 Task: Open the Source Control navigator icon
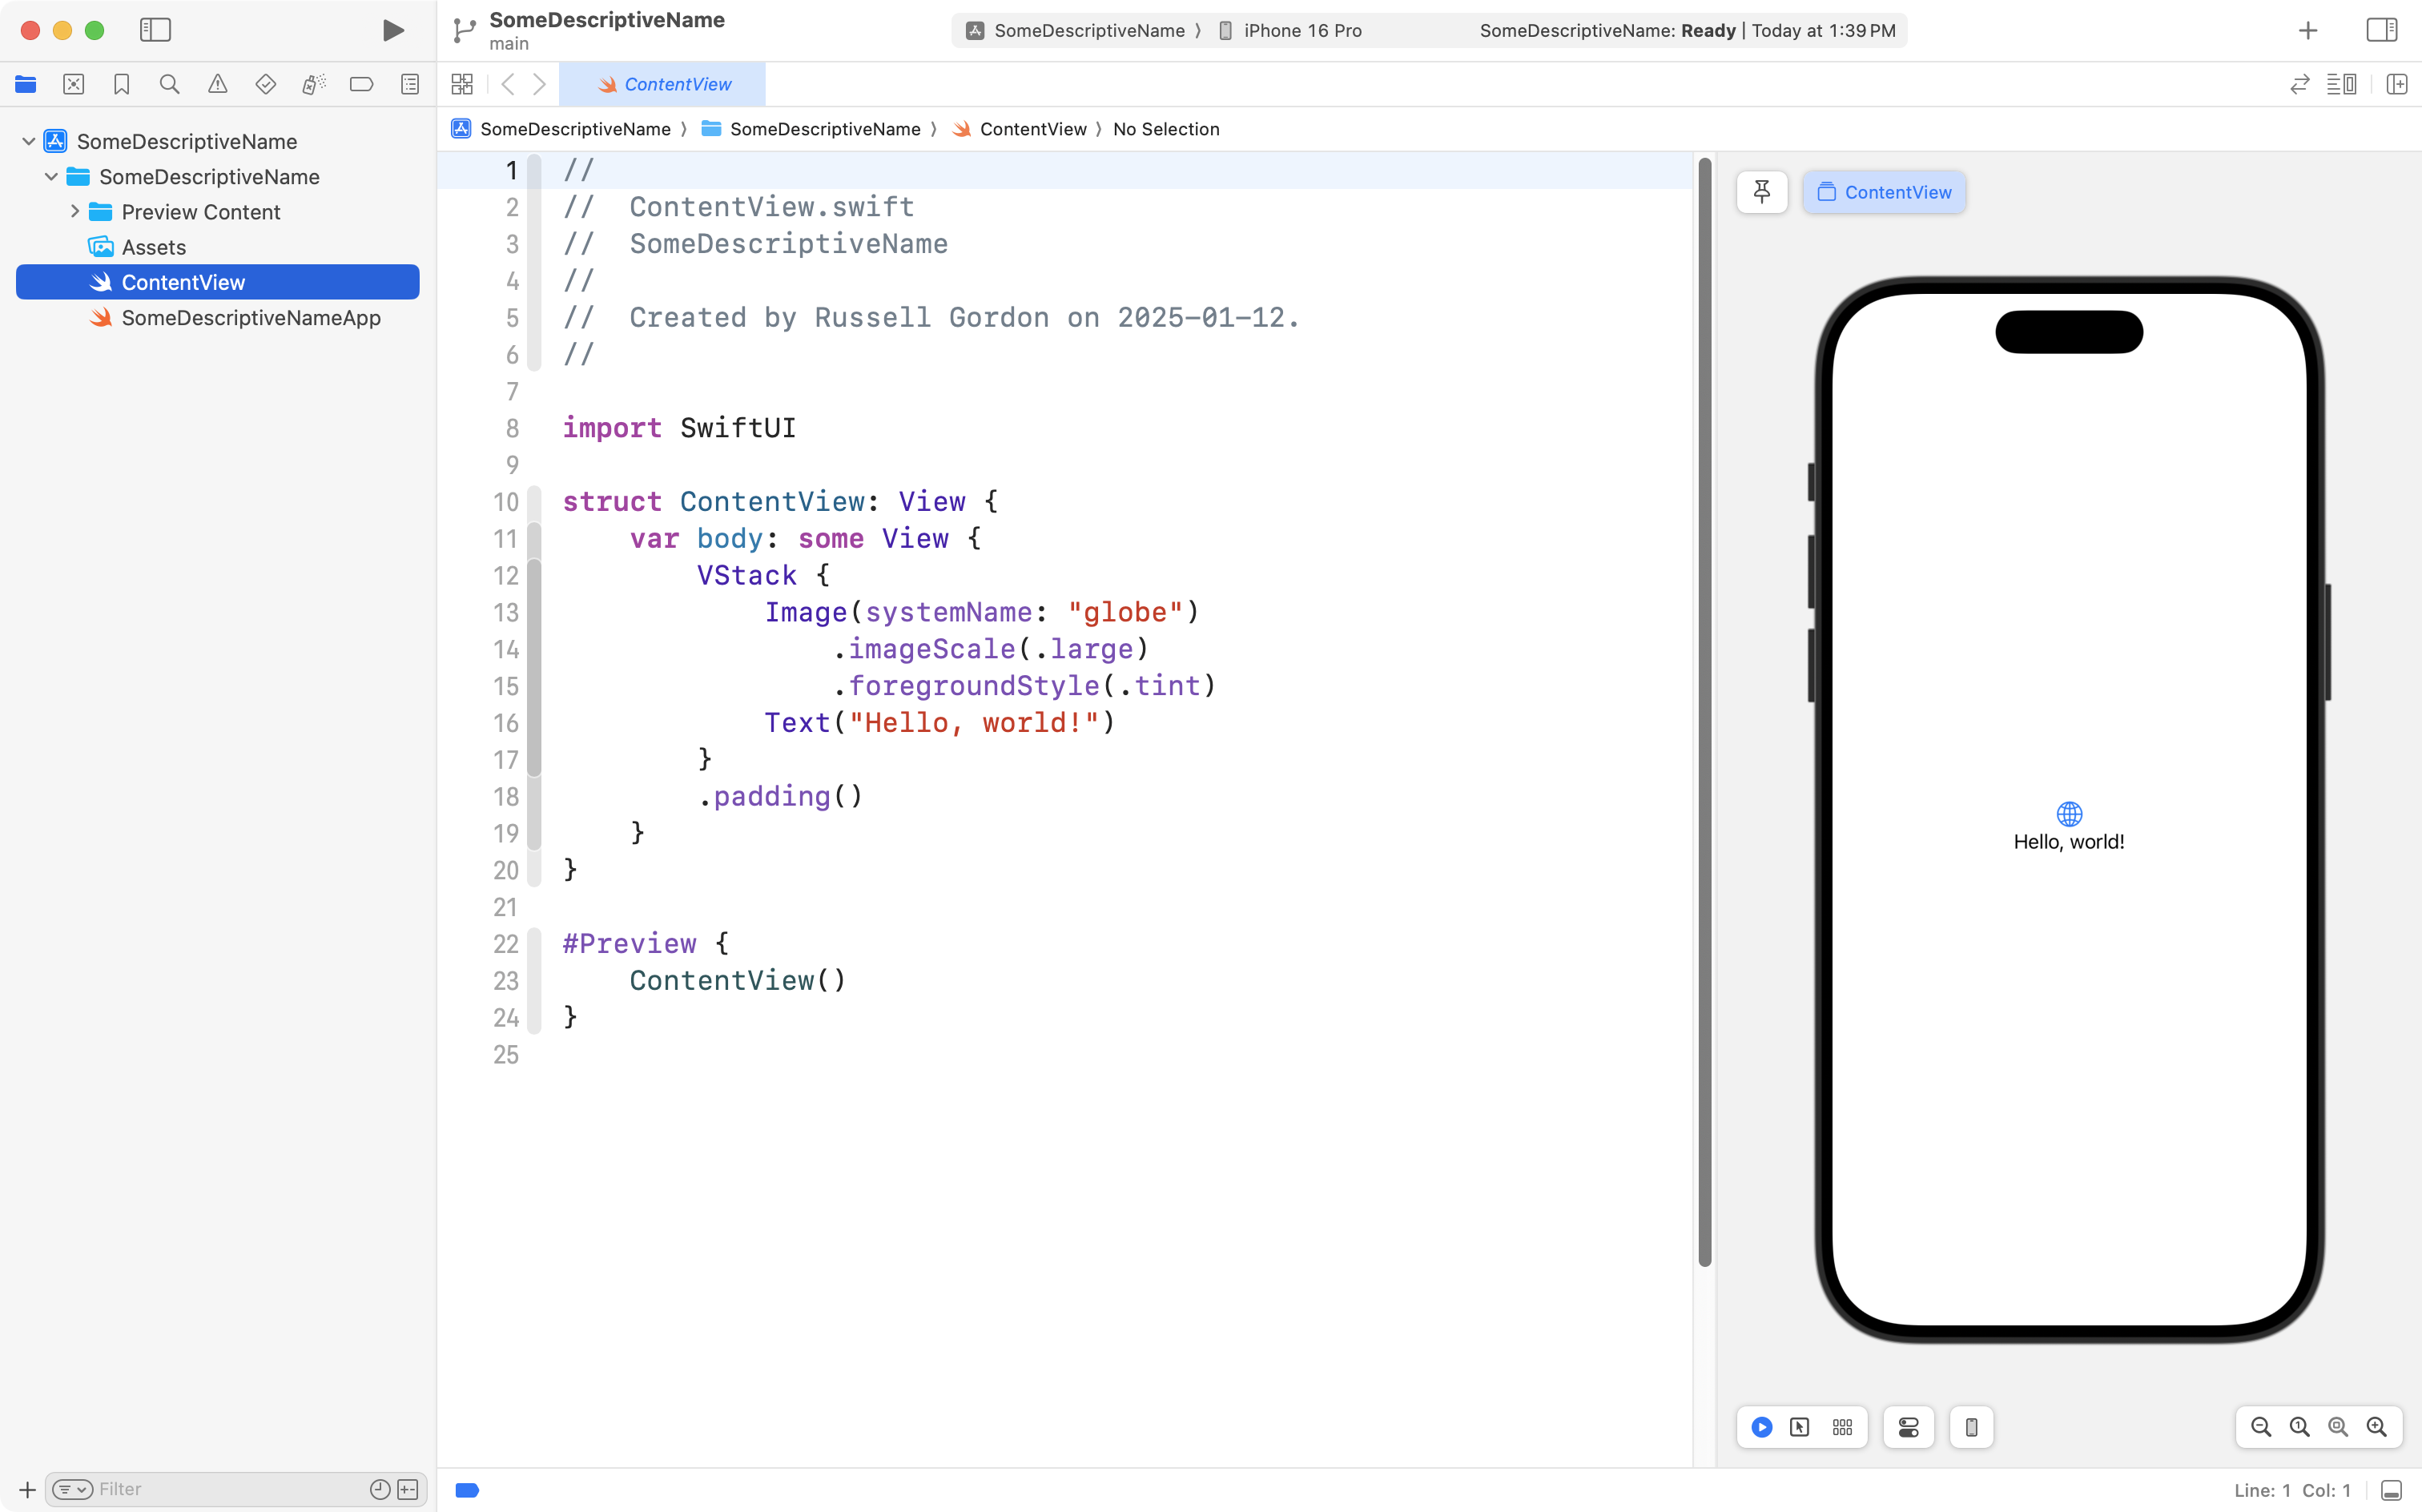coord(73,84)
